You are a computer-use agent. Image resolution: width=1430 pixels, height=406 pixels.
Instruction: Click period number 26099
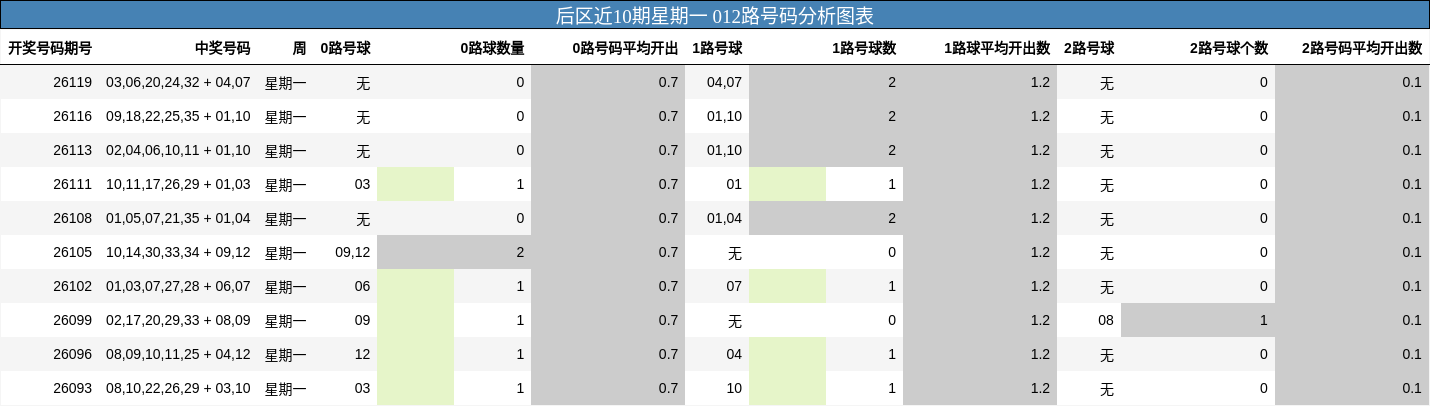point(73,320)
